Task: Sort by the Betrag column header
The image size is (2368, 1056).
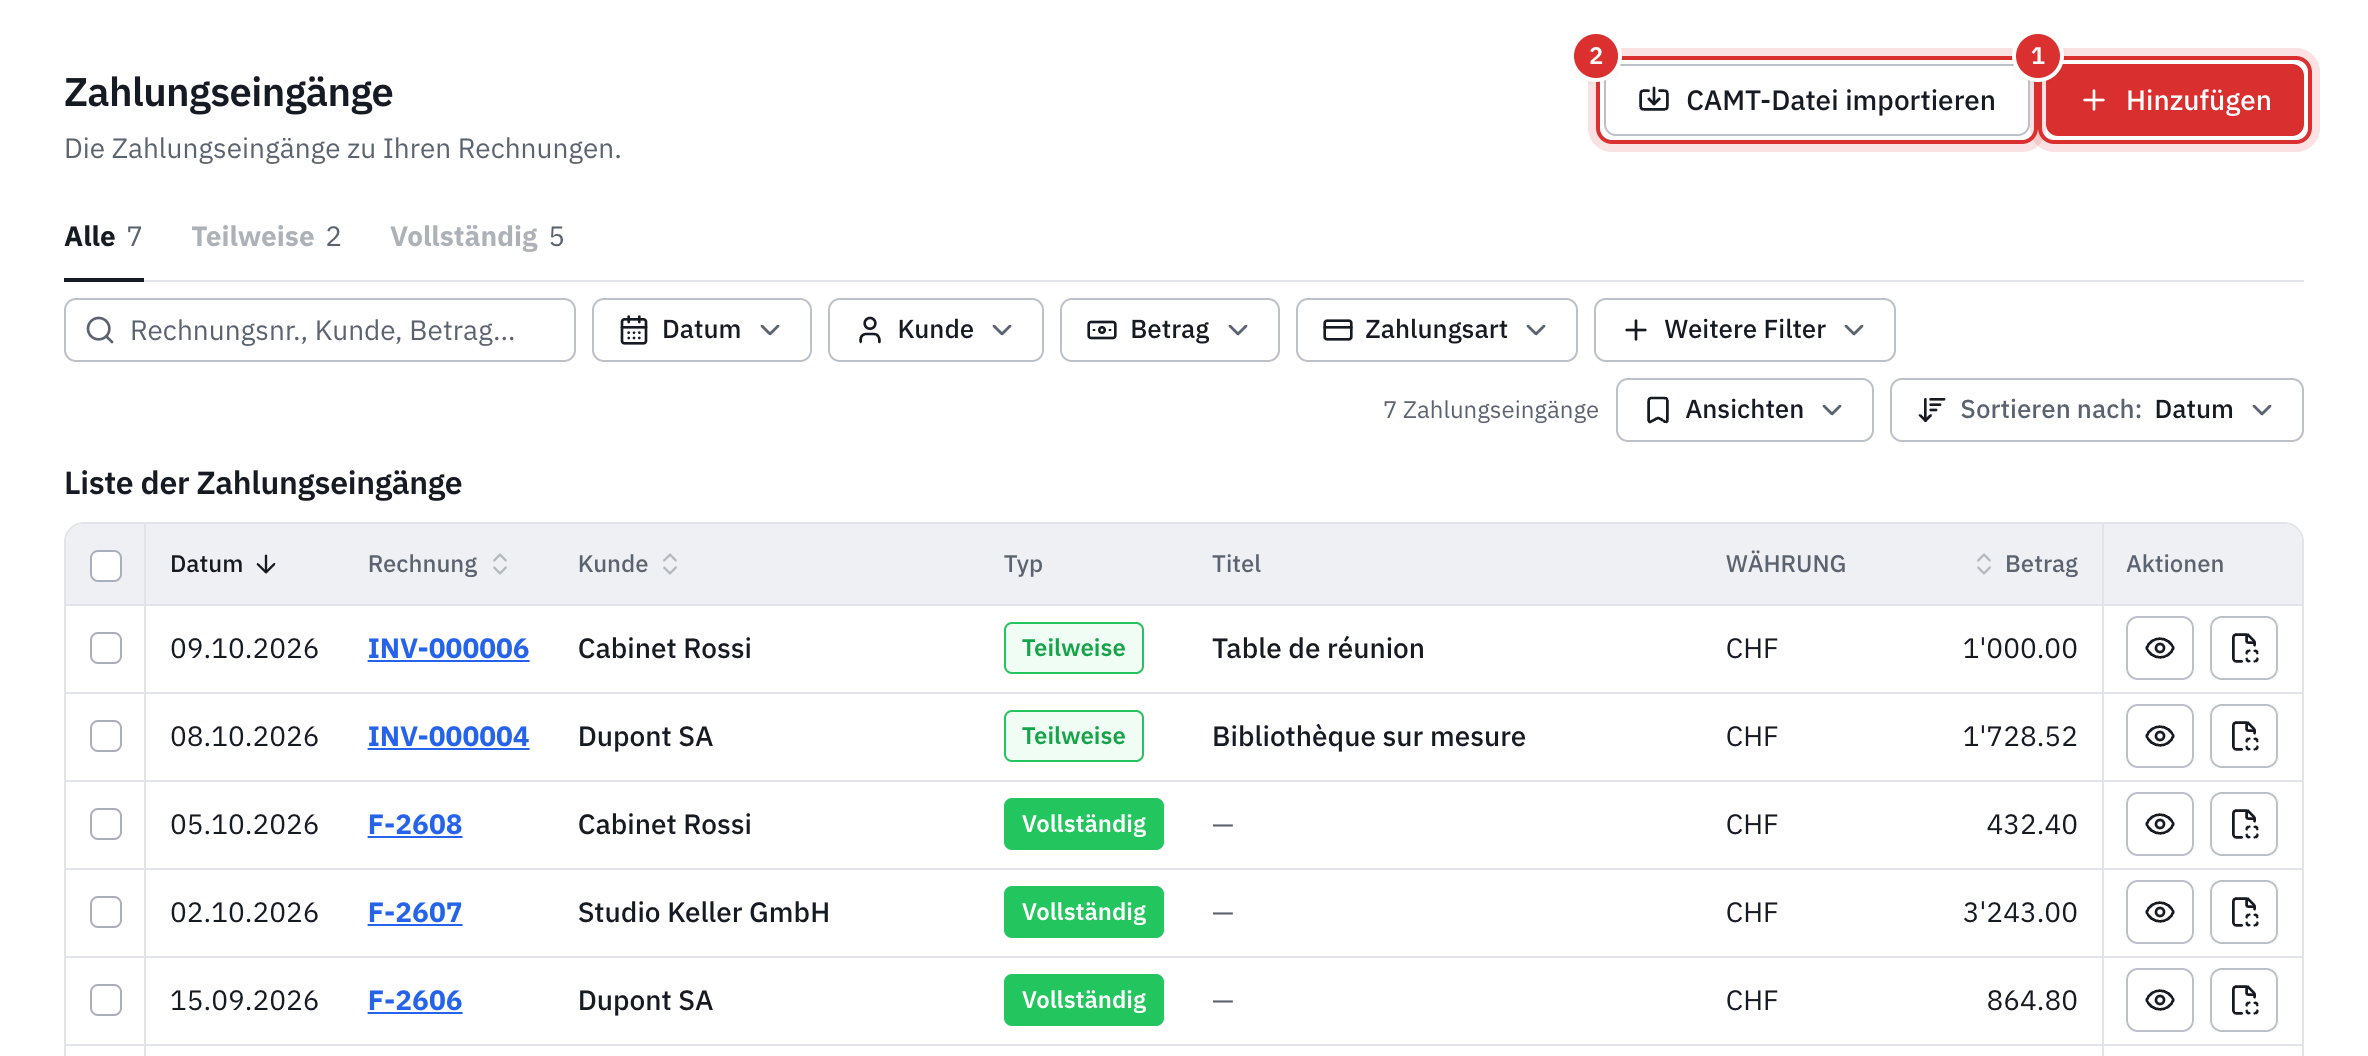Action: pos(2026,564)
